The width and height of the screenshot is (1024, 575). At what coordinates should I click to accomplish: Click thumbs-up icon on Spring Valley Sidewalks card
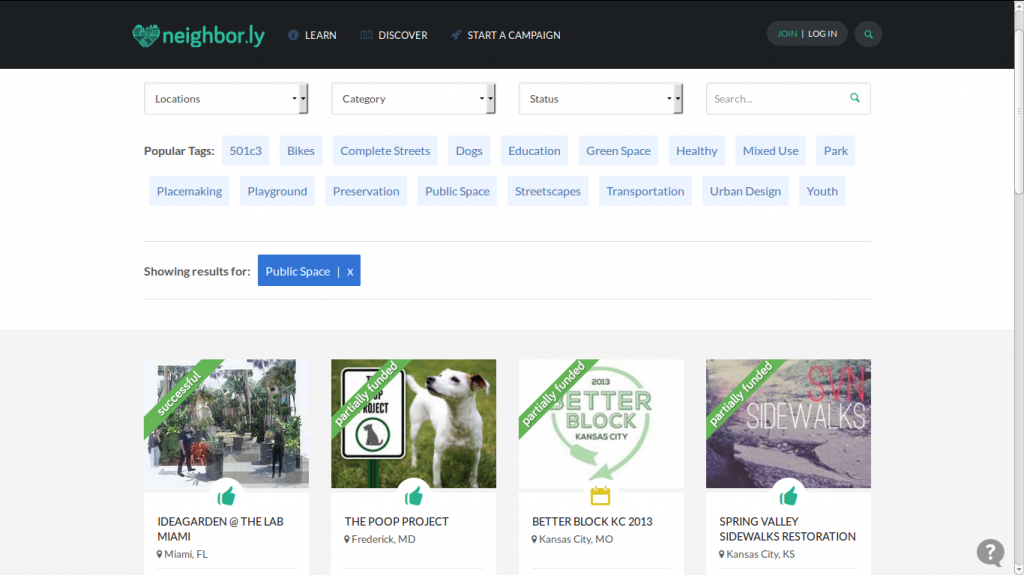(x=788, y=497)
